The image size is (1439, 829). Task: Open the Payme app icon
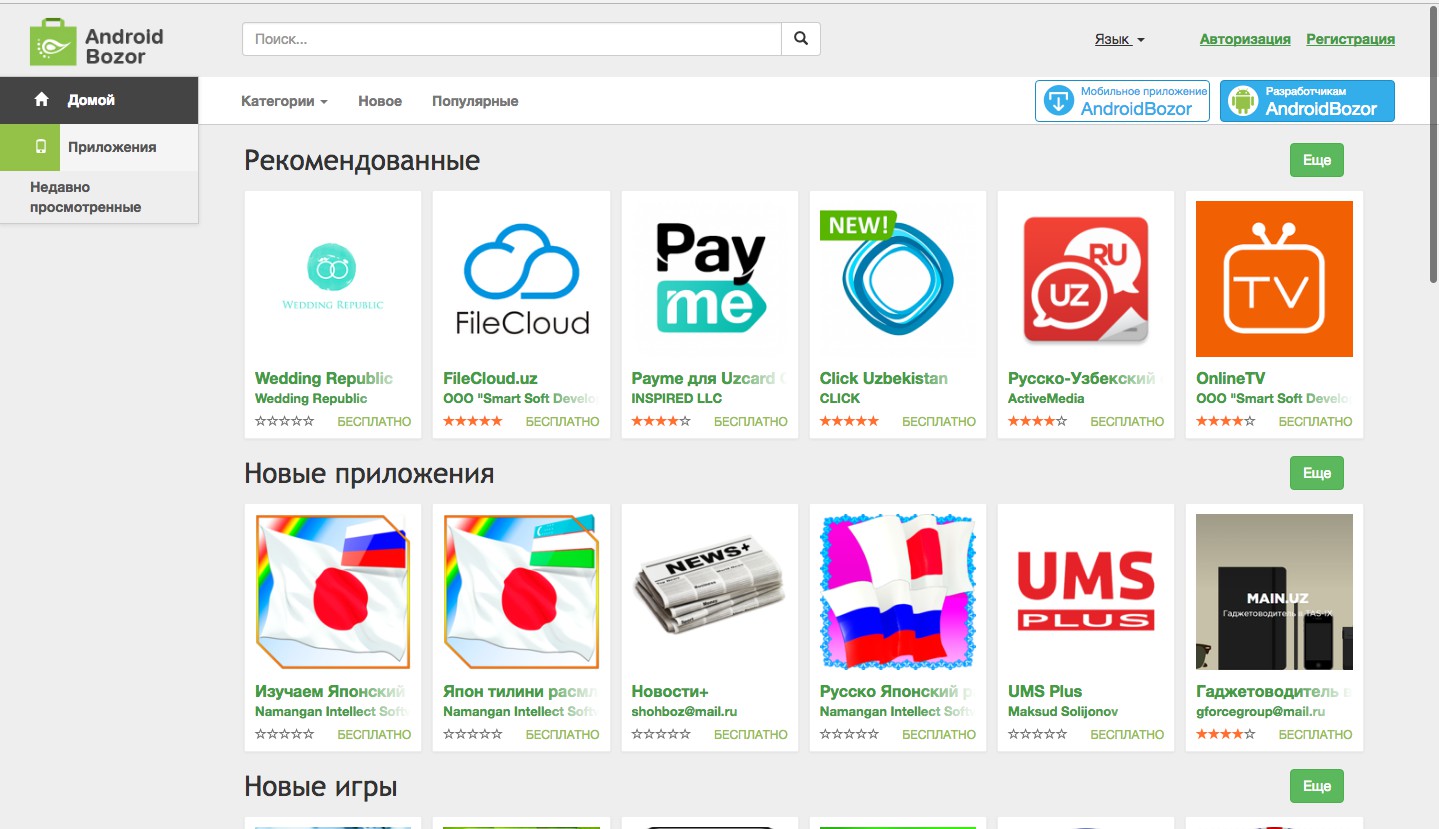(710, 279)
